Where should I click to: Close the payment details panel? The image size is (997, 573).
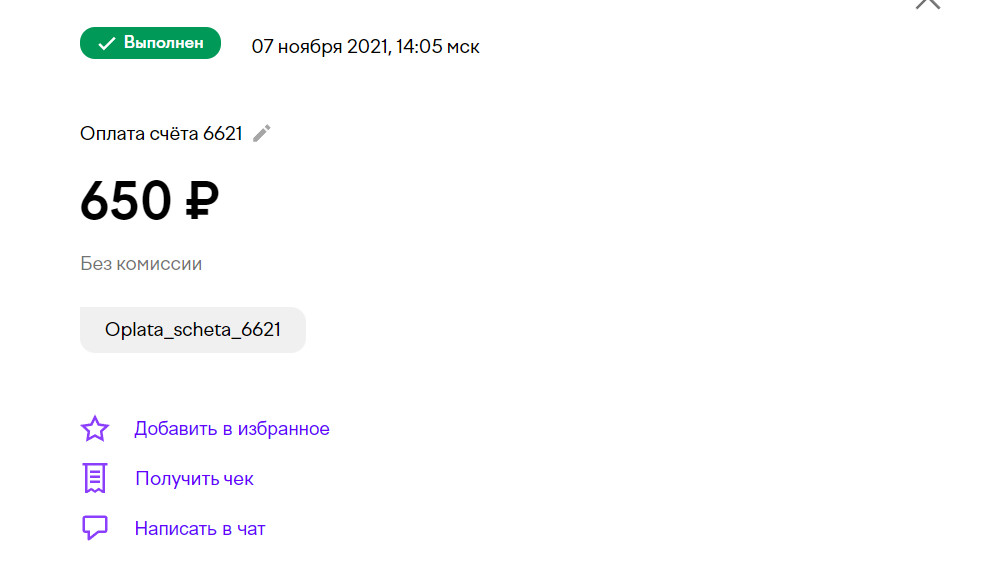point(928,3)
